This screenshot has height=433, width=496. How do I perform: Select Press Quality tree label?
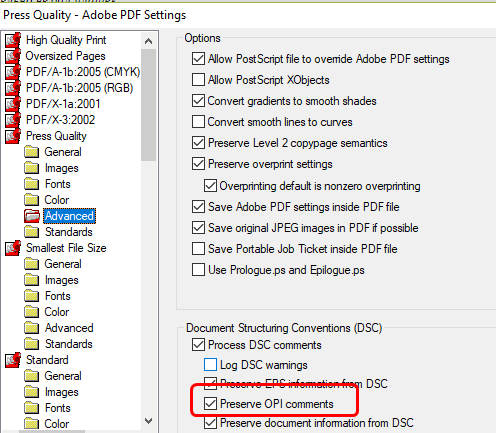tap(56, 136)
